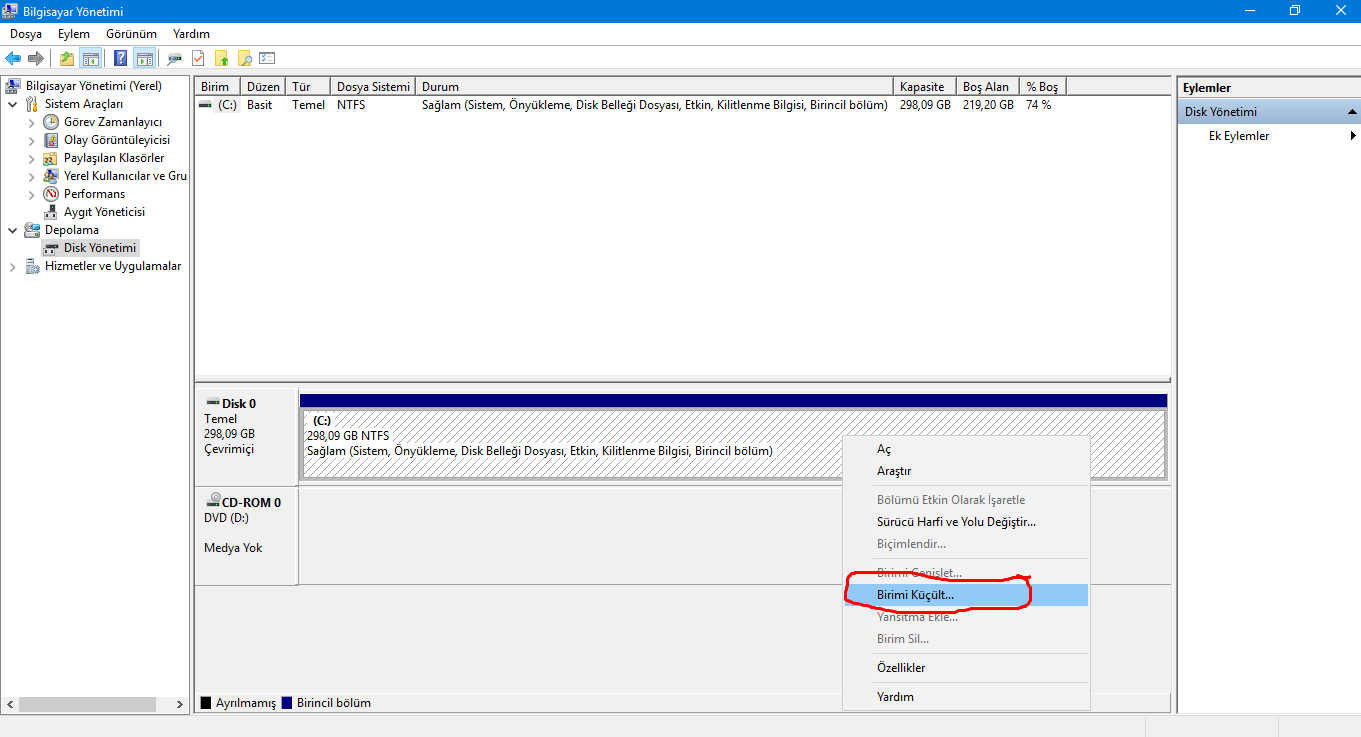Toggle the Show/Hide Action Pane icon
The image size is (1361, 737).
pos(144,58)
